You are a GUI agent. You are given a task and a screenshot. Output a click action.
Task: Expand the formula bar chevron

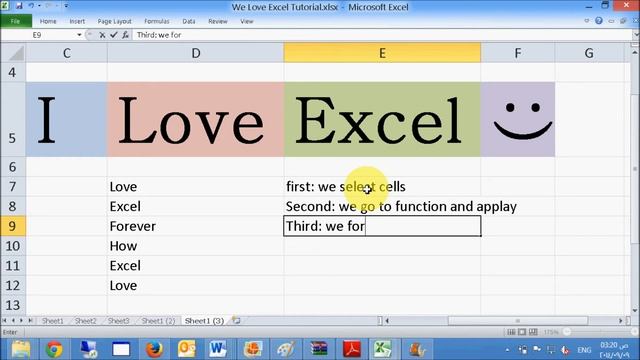[x=636, y=35]
